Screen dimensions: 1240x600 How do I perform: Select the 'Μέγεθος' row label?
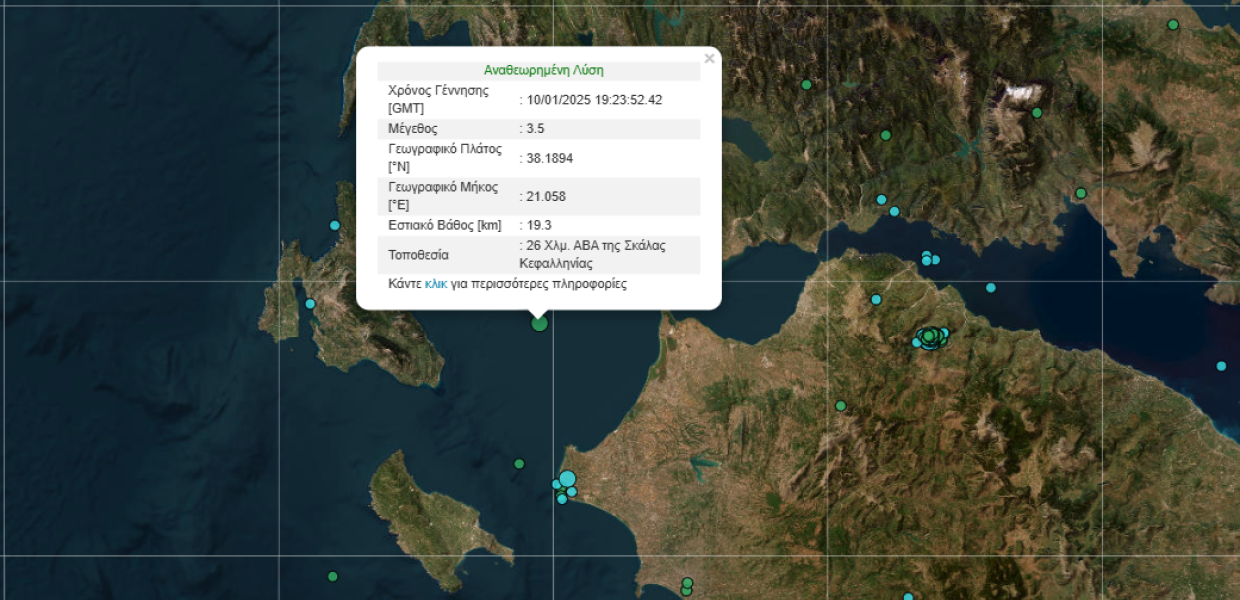[x=412, y=129]
